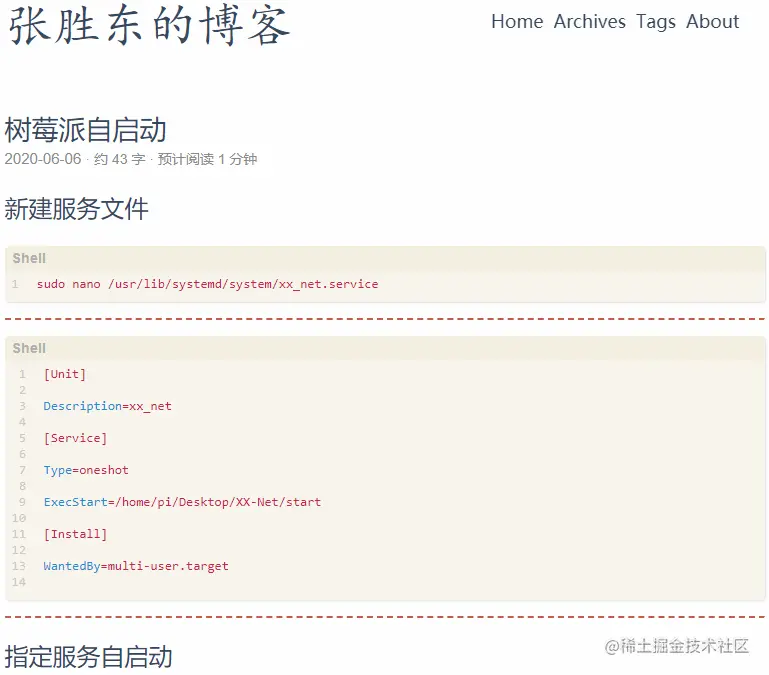The width and height of the screenshot is (769, 675).
Task: Click the sudo nano xx_net.service command line
Action: (207, 284)
